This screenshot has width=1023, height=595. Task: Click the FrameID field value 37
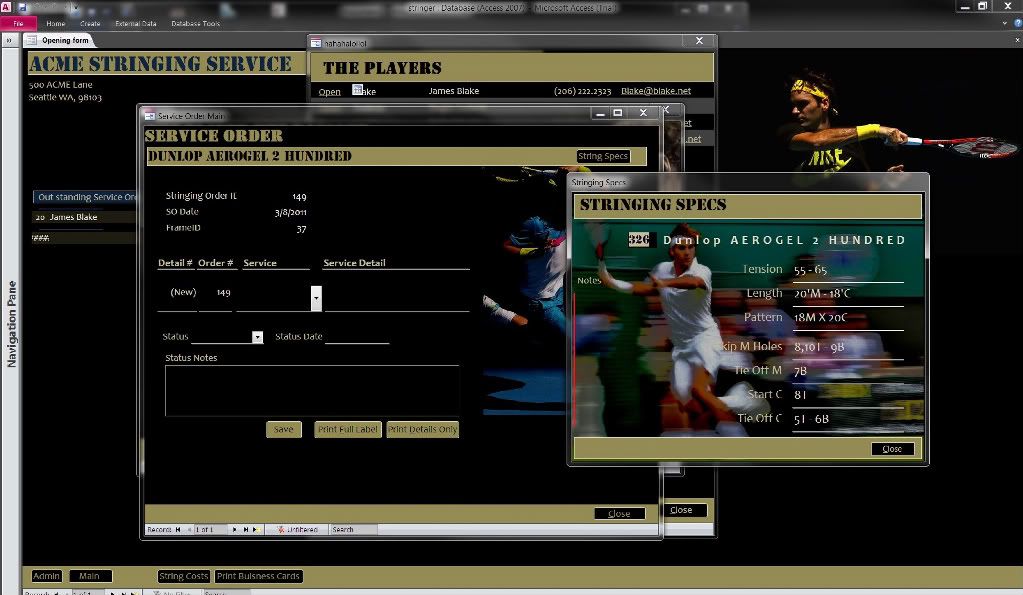301,229
